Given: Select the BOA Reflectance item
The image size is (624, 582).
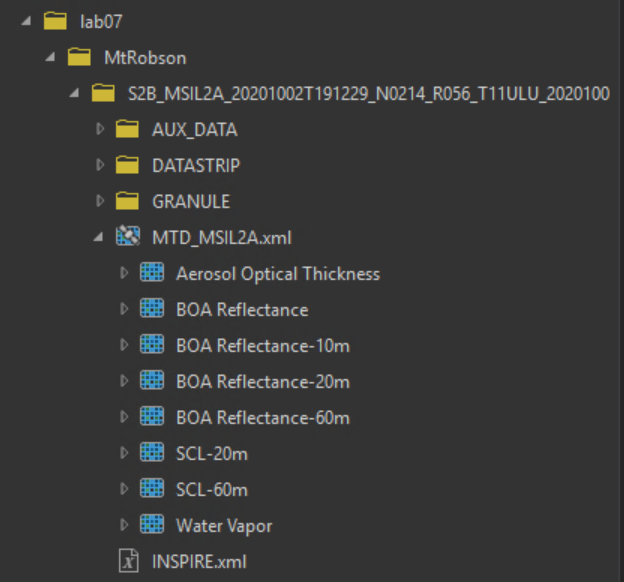Looking at the screenshot, I should coord(242,310).
